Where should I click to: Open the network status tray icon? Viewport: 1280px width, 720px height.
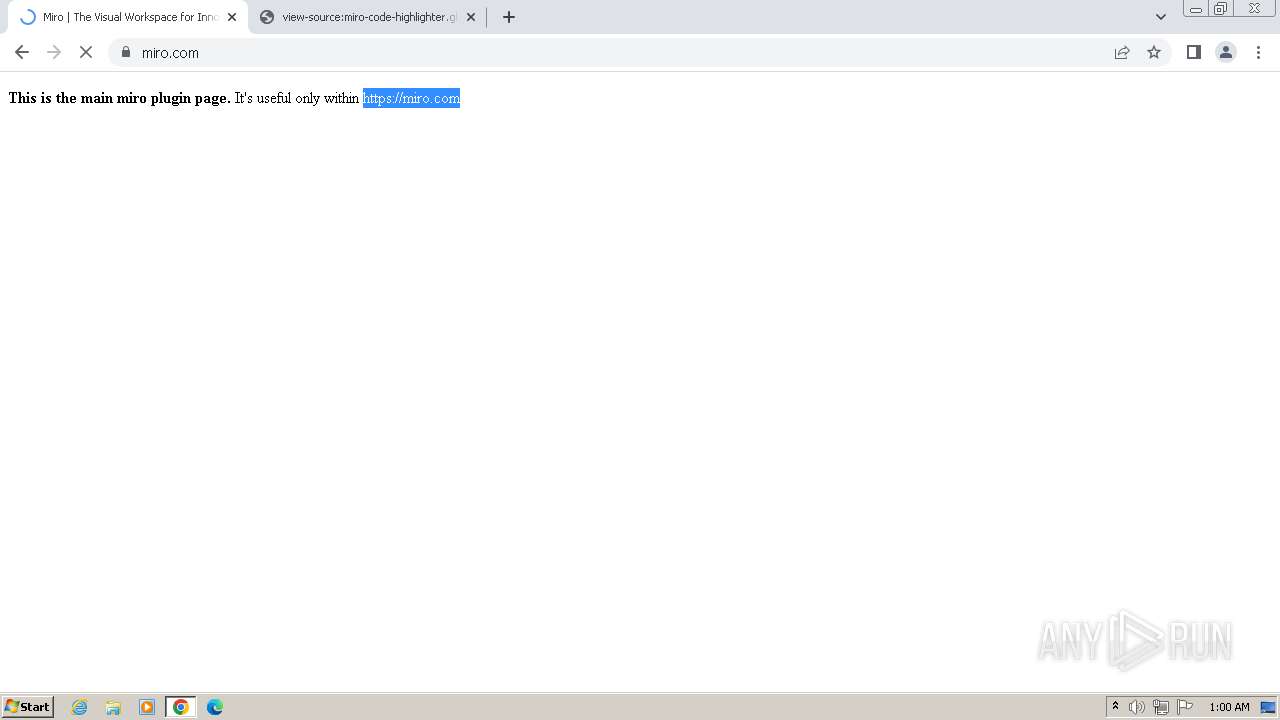(x=1161, y=707)
